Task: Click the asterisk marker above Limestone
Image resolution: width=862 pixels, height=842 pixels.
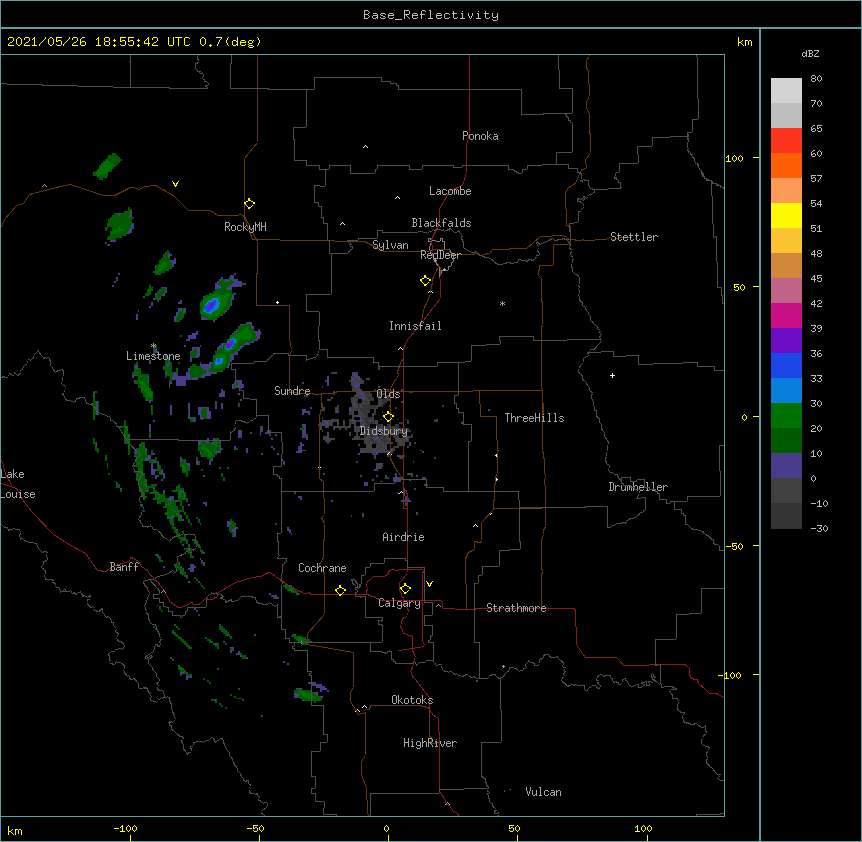Action: click(x=154, y=346)
